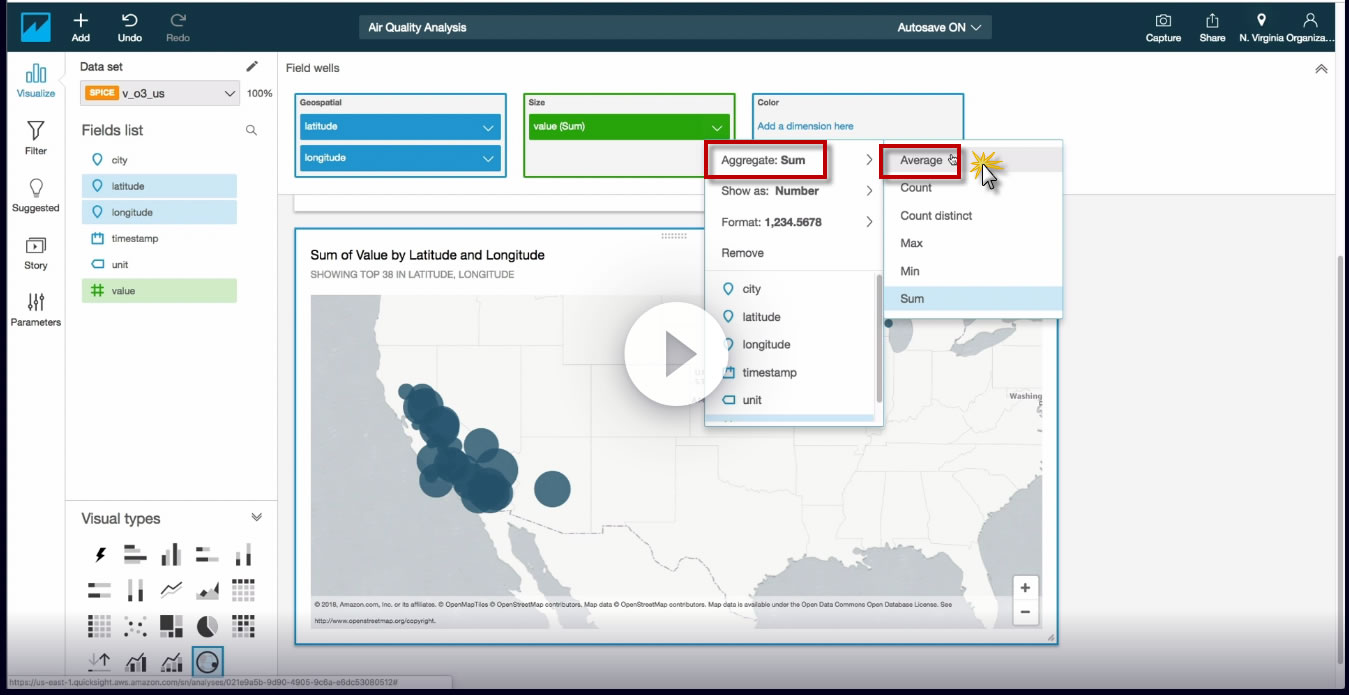Open the v_o3_us data set dropdown
The height and width of the screenshot is (695, 1349).
click(160, 93)
